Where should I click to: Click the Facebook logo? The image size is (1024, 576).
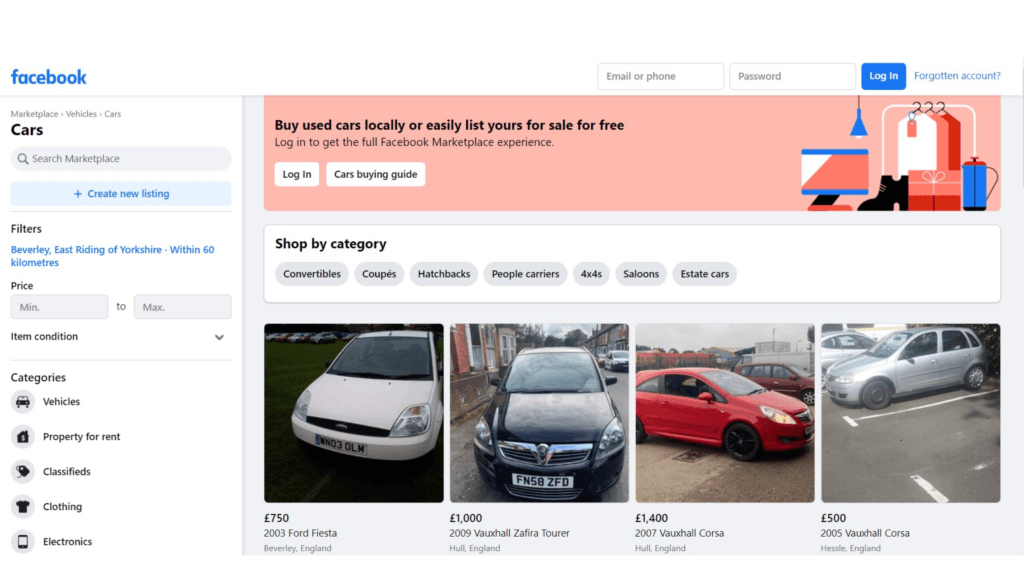click(49, 77)
